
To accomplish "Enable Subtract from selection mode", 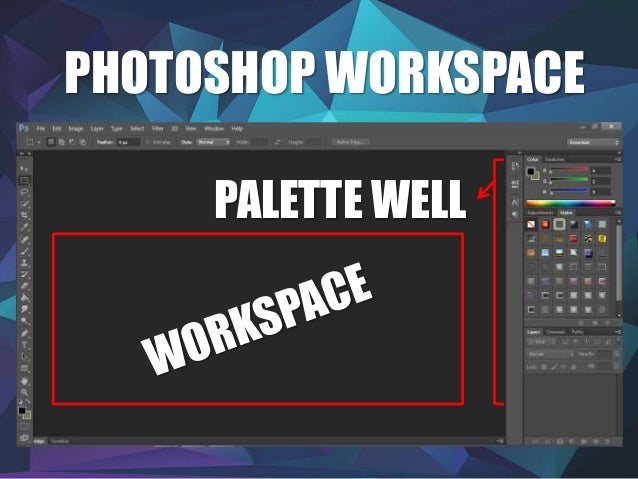I will coord(72,142).
